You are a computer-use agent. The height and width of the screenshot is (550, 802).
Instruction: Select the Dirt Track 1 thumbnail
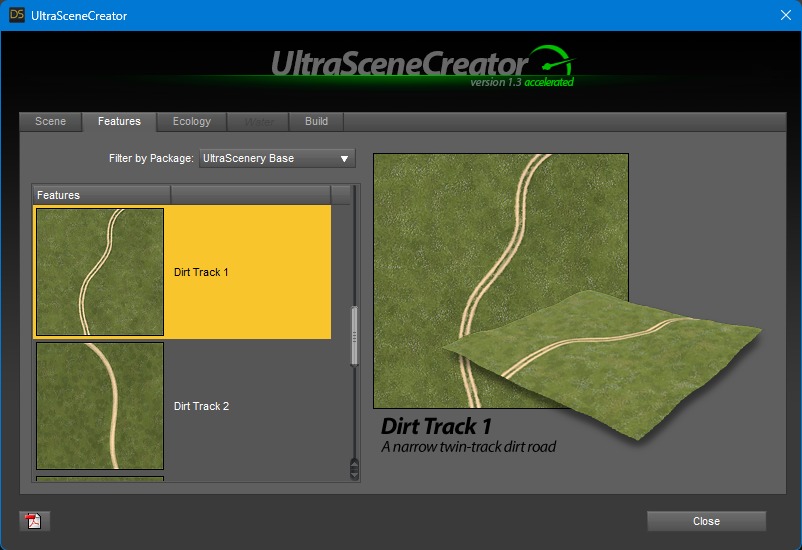click(100, 272)
